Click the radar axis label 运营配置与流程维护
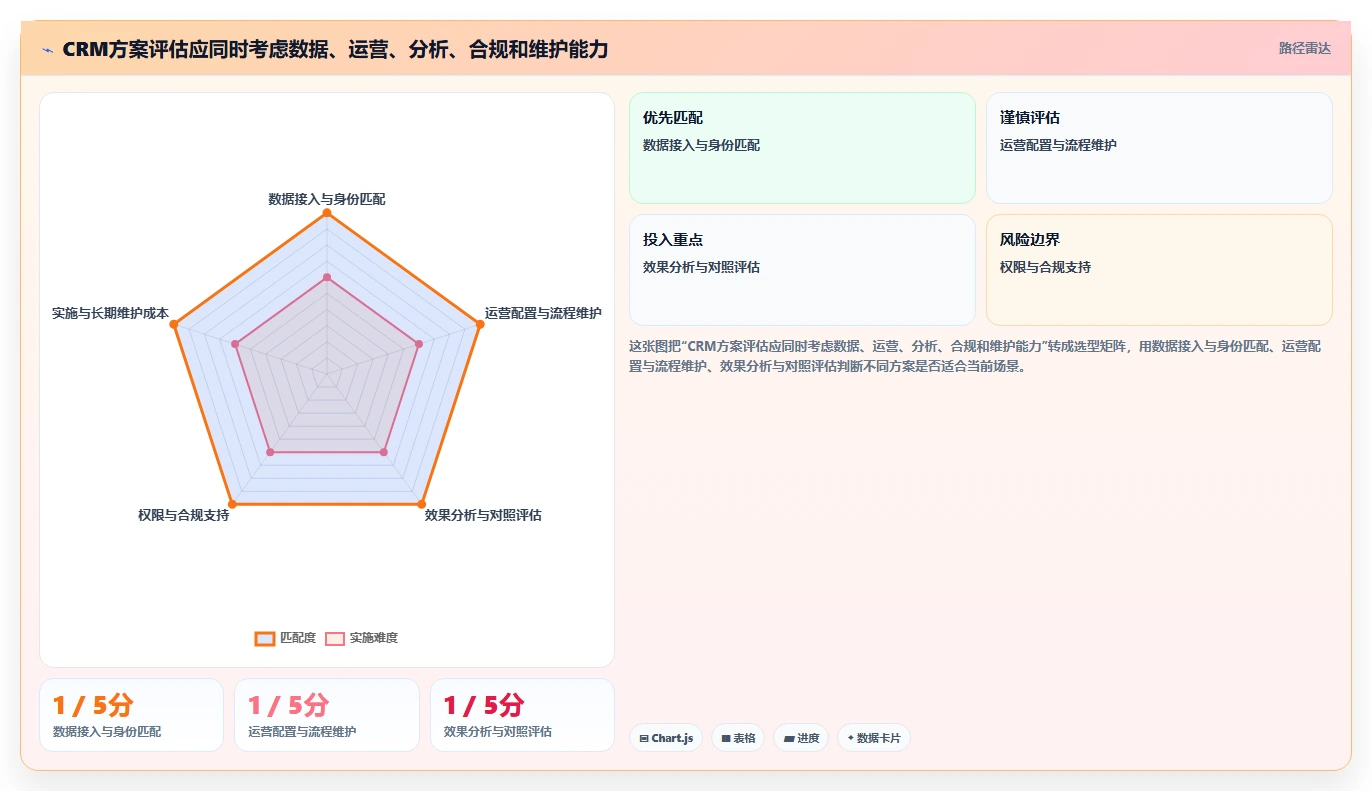This screenshot has height=791, width=1372. [x=543, y=313]
